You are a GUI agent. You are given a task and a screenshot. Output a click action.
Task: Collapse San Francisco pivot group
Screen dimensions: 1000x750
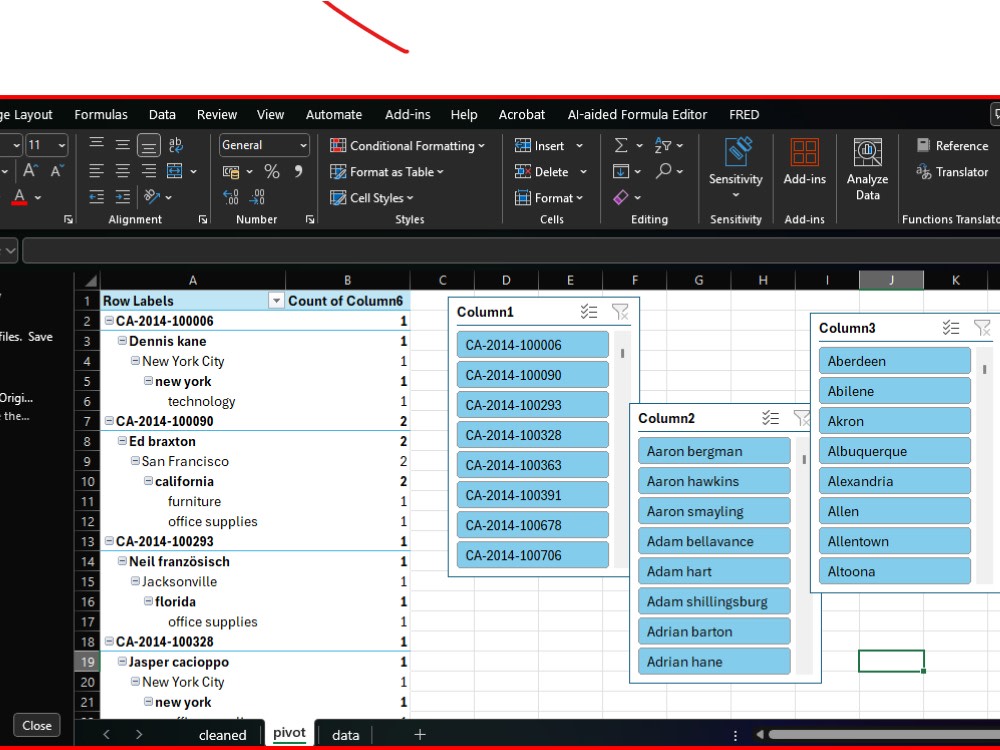click(x=135, y=460)
